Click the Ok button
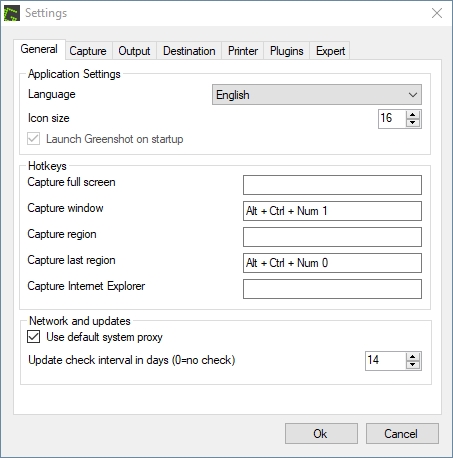The height and width of the screenshot is (458, 453). (x=321, y=434)
